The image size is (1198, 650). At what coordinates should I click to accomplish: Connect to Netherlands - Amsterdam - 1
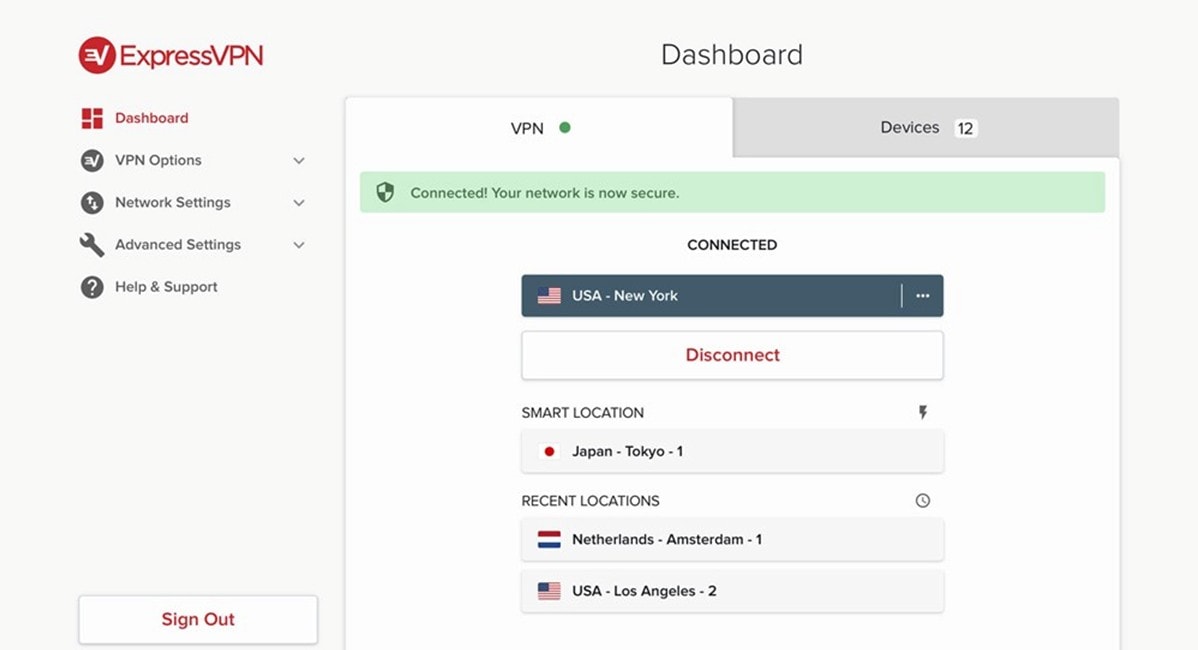click(x=732, y=539)
